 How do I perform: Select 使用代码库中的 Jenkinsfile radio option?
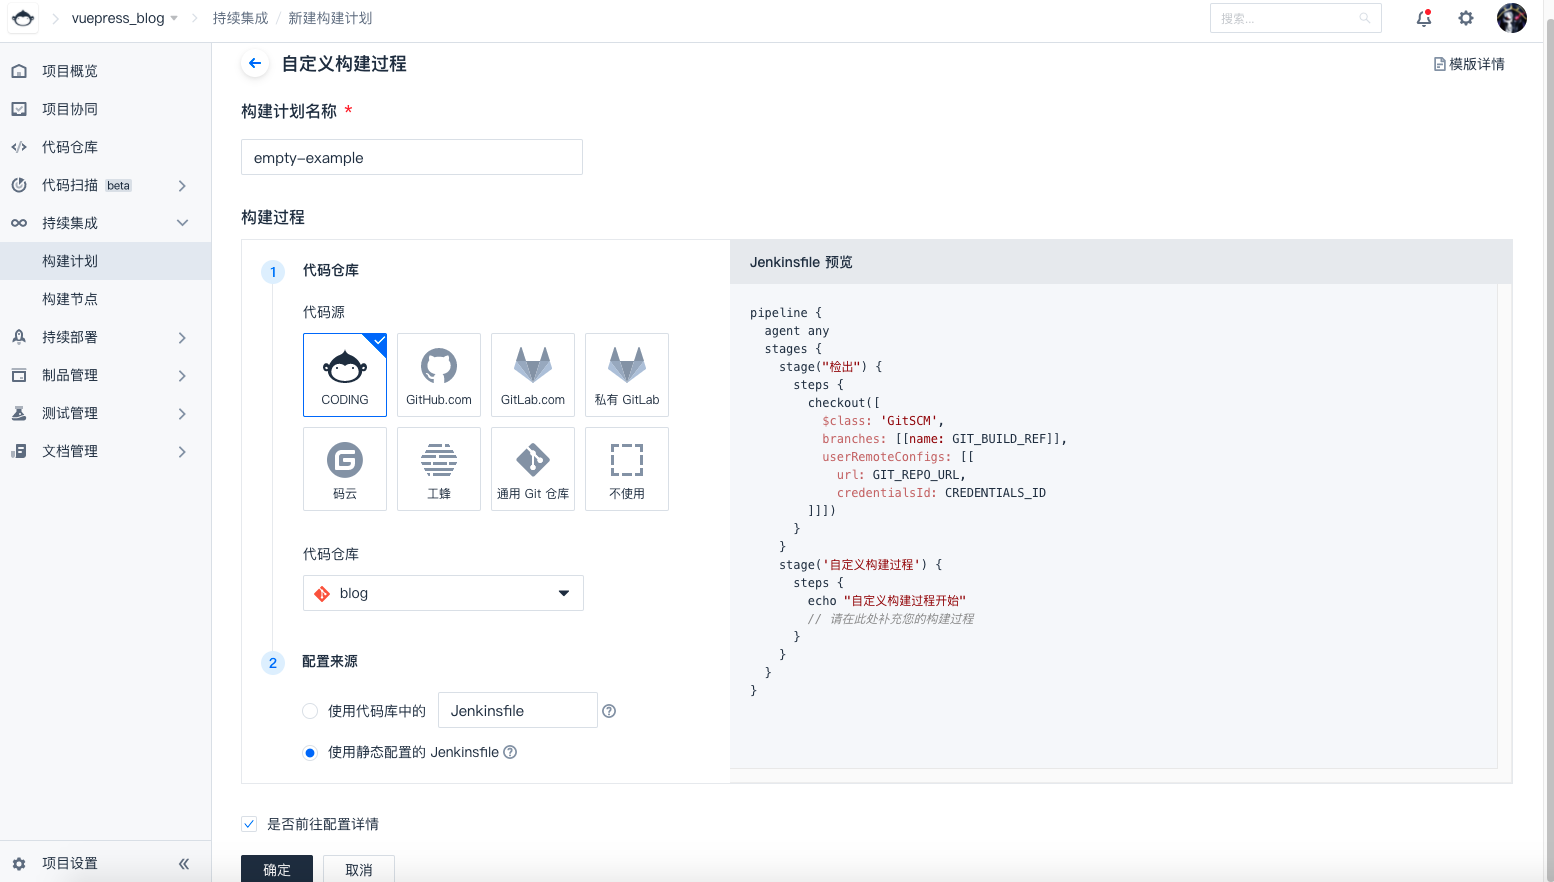(x=310, y=711)
